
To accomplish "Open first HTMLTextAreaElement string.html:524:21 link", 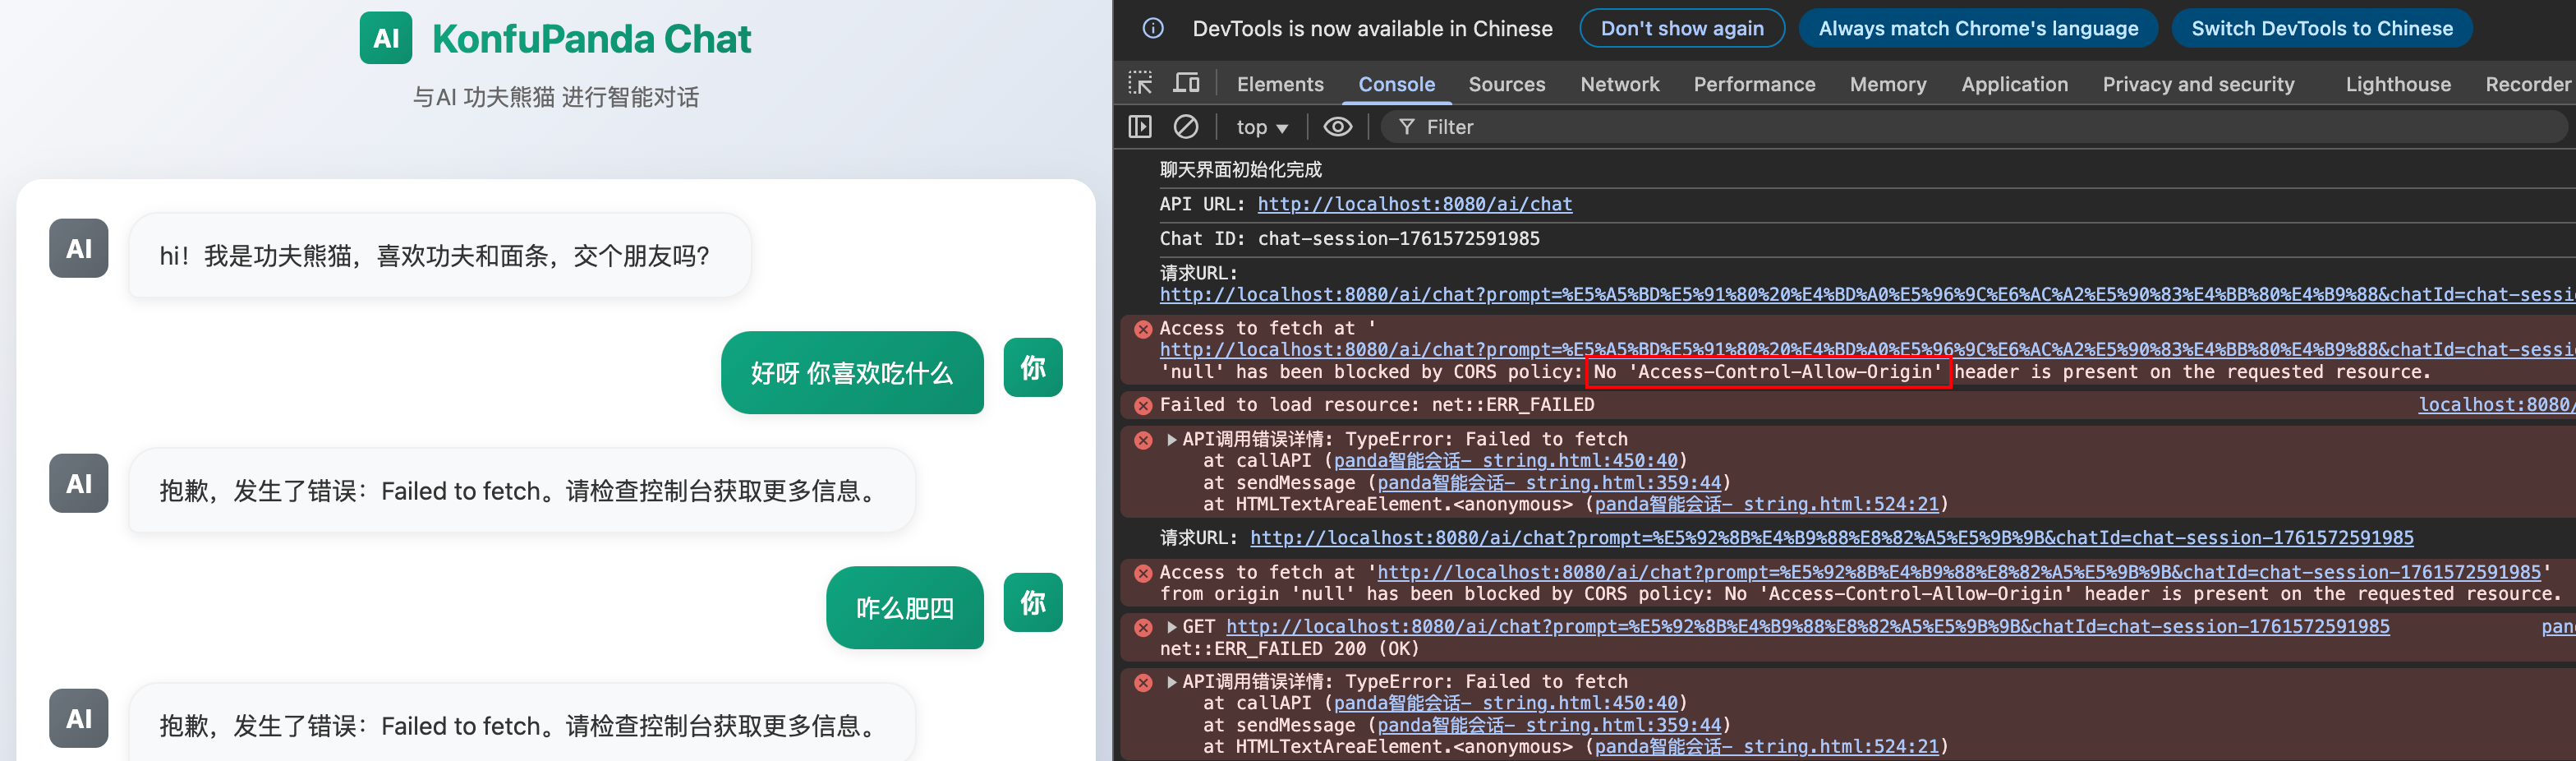I will [x=1766, y=505].
